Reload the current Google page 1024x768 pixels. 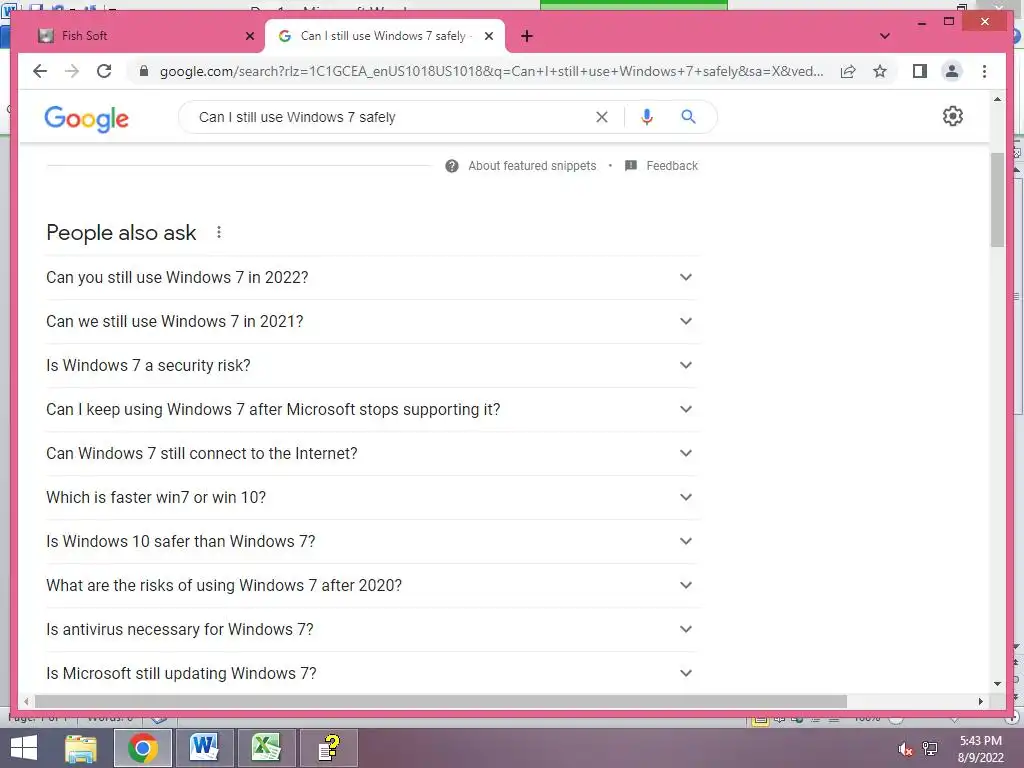point(104,71)
